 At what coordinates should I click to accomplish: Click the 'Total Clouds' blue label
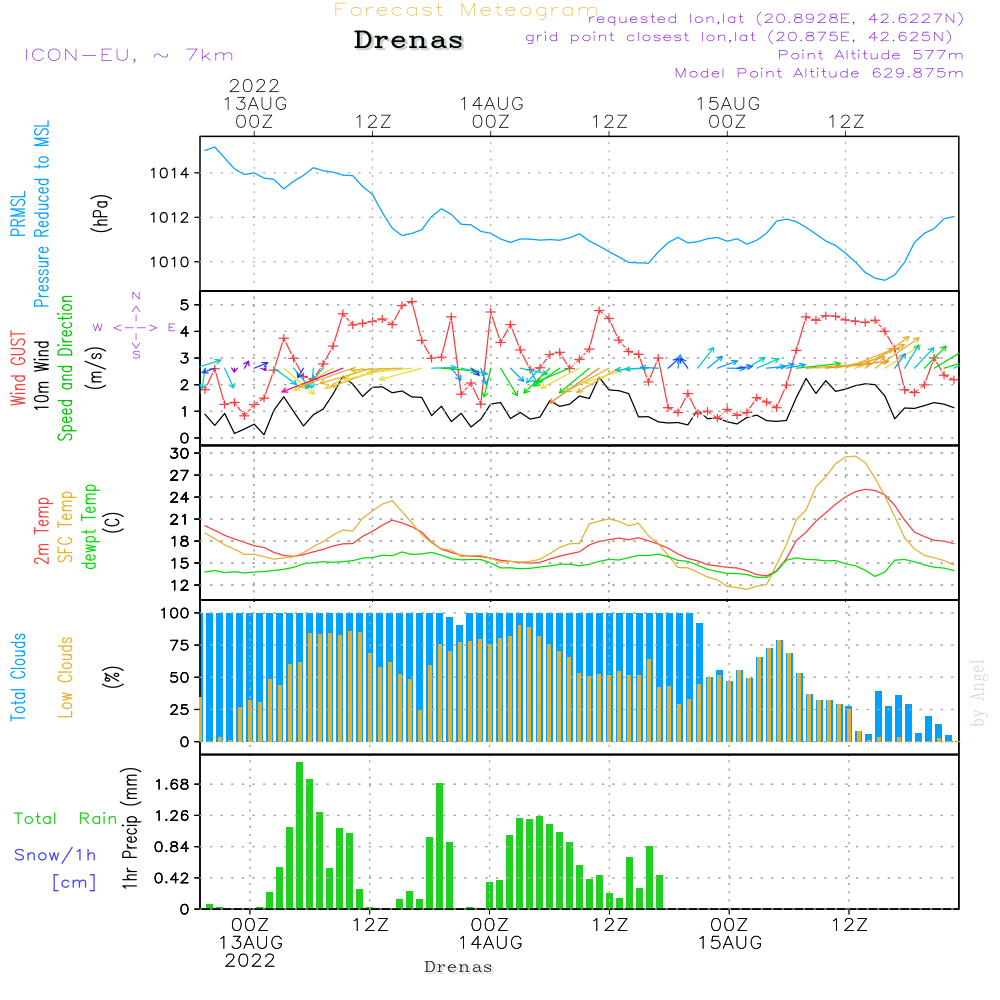18,677
